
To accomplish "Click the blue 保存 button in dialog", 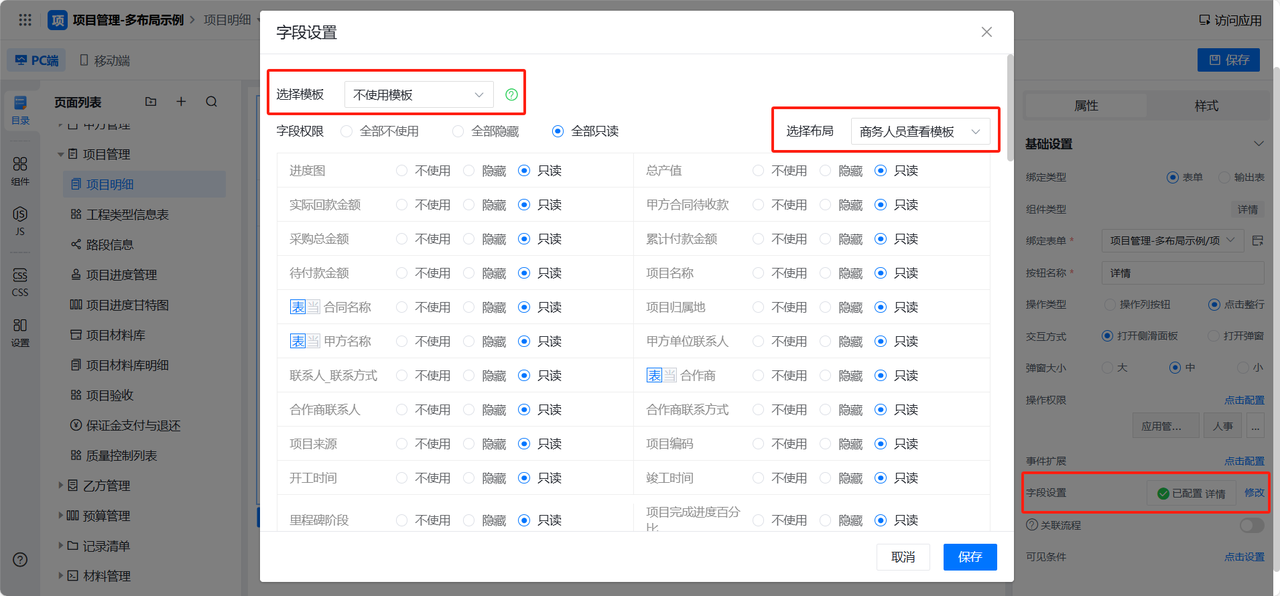I will (969, 557).
